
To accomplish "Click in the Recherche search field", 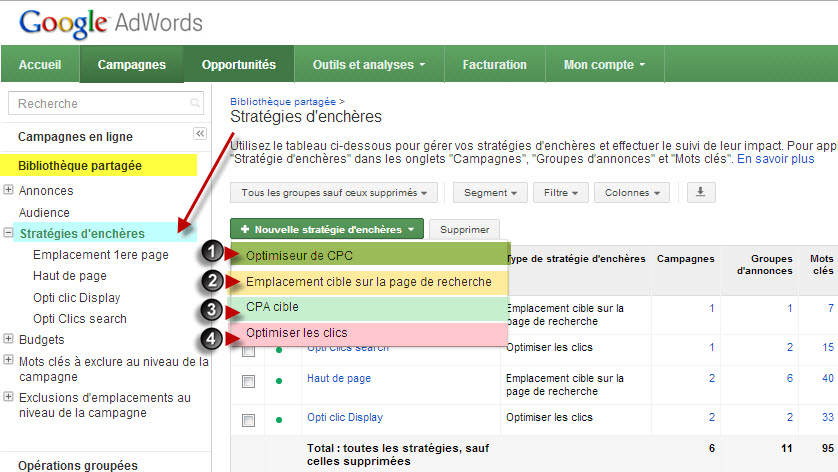I will pyautogui.click(x=106, y=103).
